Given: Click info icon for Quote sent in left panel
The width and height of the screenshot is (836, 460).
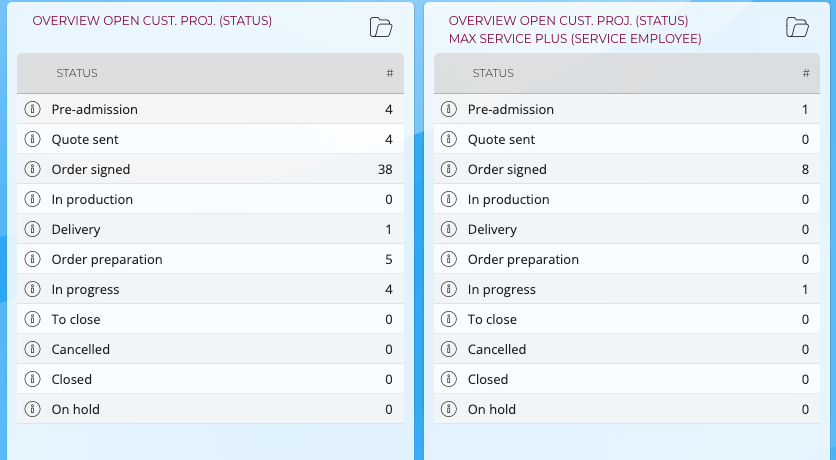Looking at the screenshot, I should (x=33, y=139).
